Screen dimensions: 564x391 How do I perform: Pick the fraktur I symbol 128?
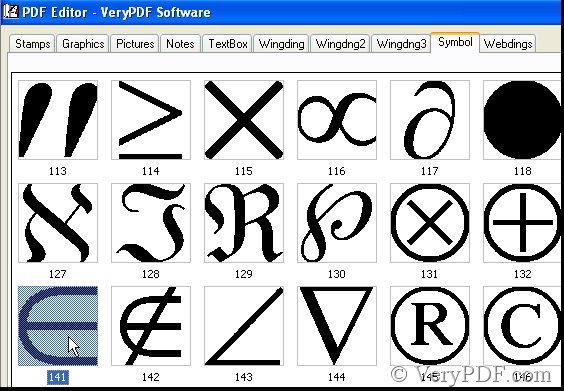click(151, 223)
